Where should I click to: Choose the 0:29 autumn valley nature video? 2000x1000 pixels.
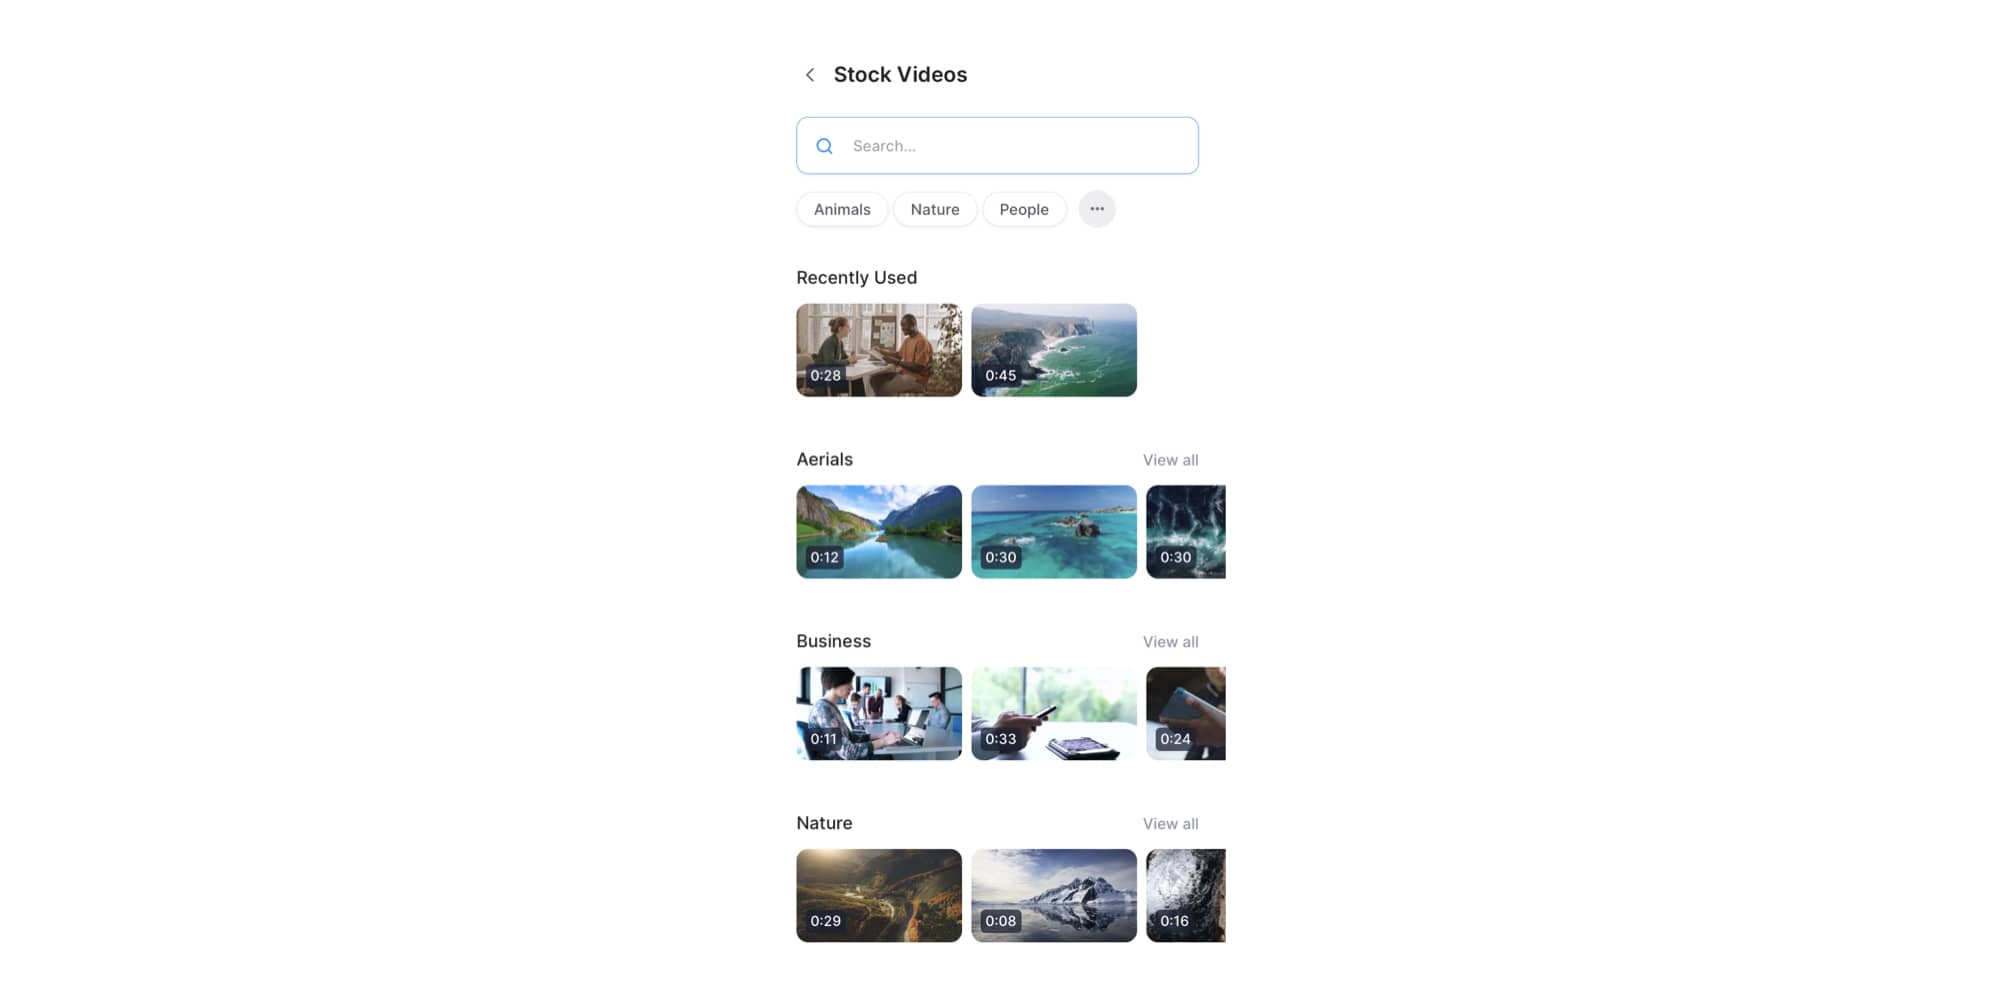879,896
